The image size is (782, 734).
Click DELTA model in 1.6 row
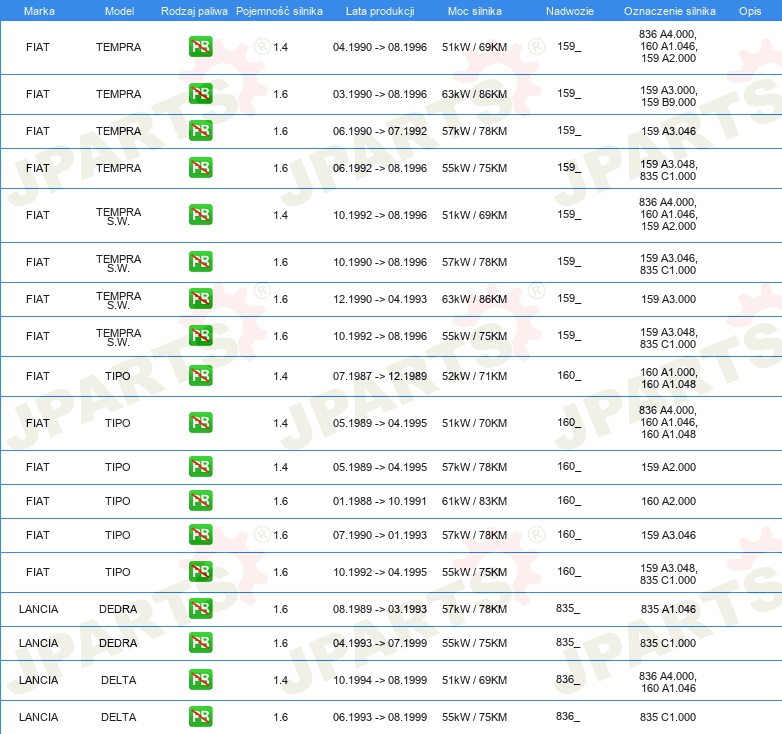[x=119, y=717]
